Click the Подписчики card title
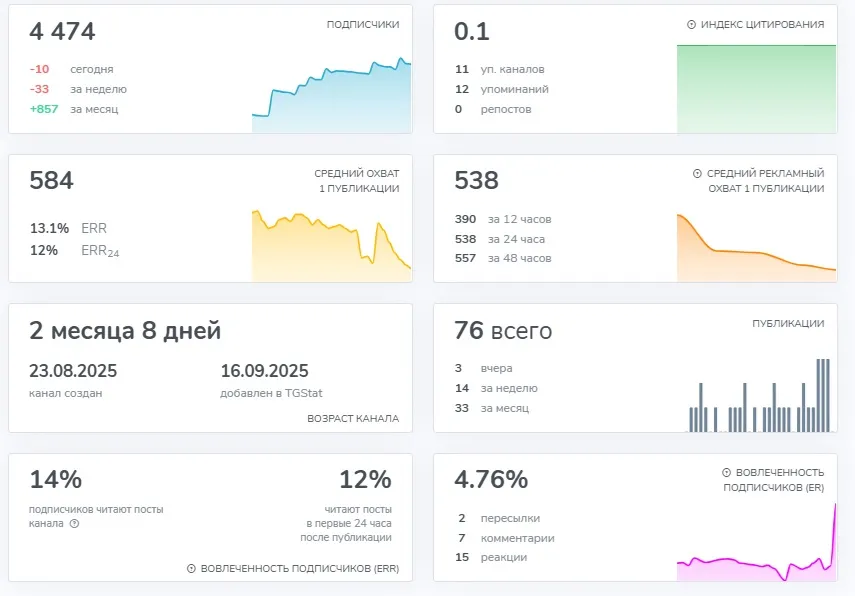The height and width of the screenshot is (596, 855). [363, 25]
